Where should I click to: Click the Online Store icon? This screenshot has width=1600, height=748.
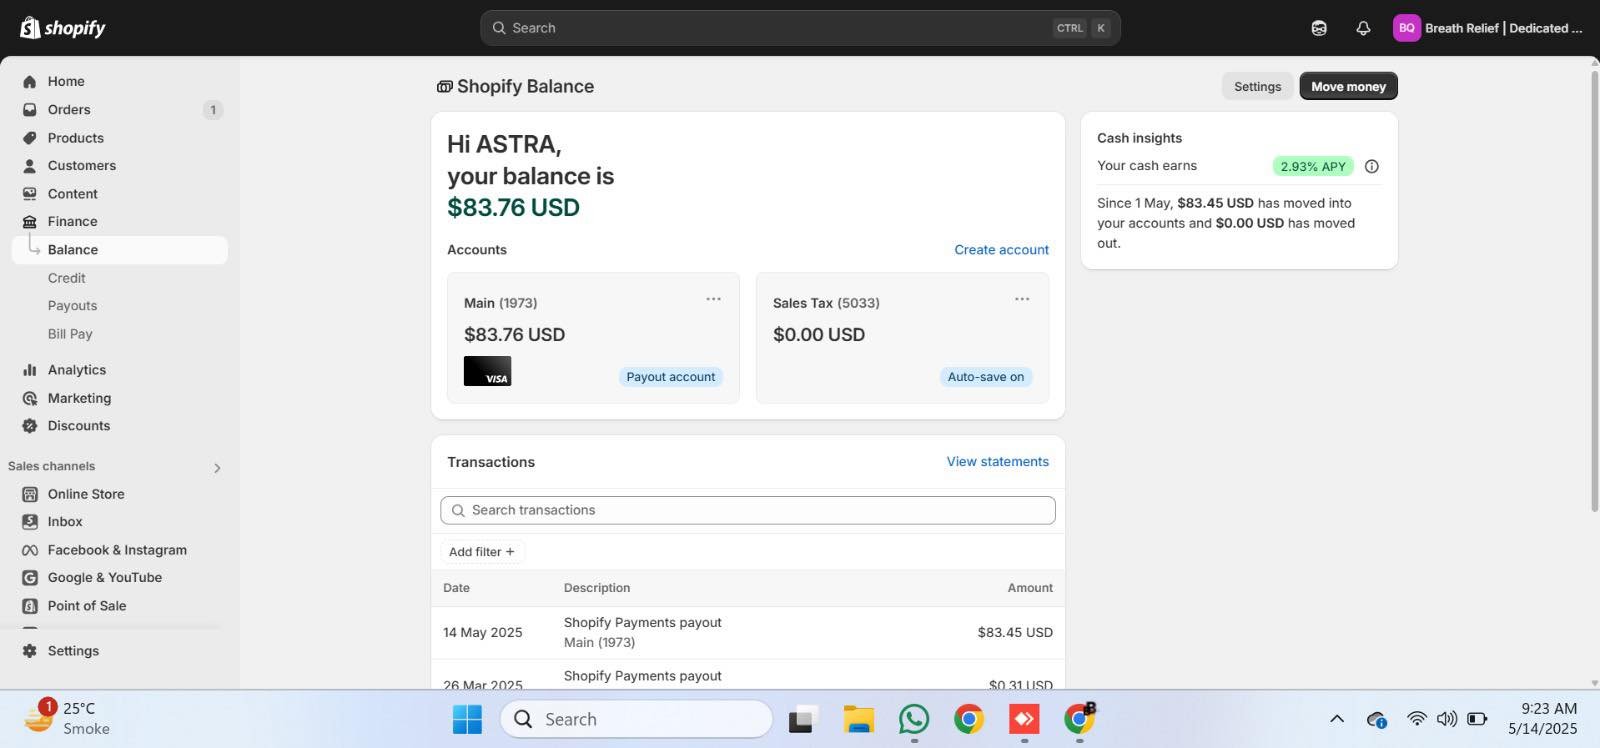pyautogui.click(x=30, y=494)
